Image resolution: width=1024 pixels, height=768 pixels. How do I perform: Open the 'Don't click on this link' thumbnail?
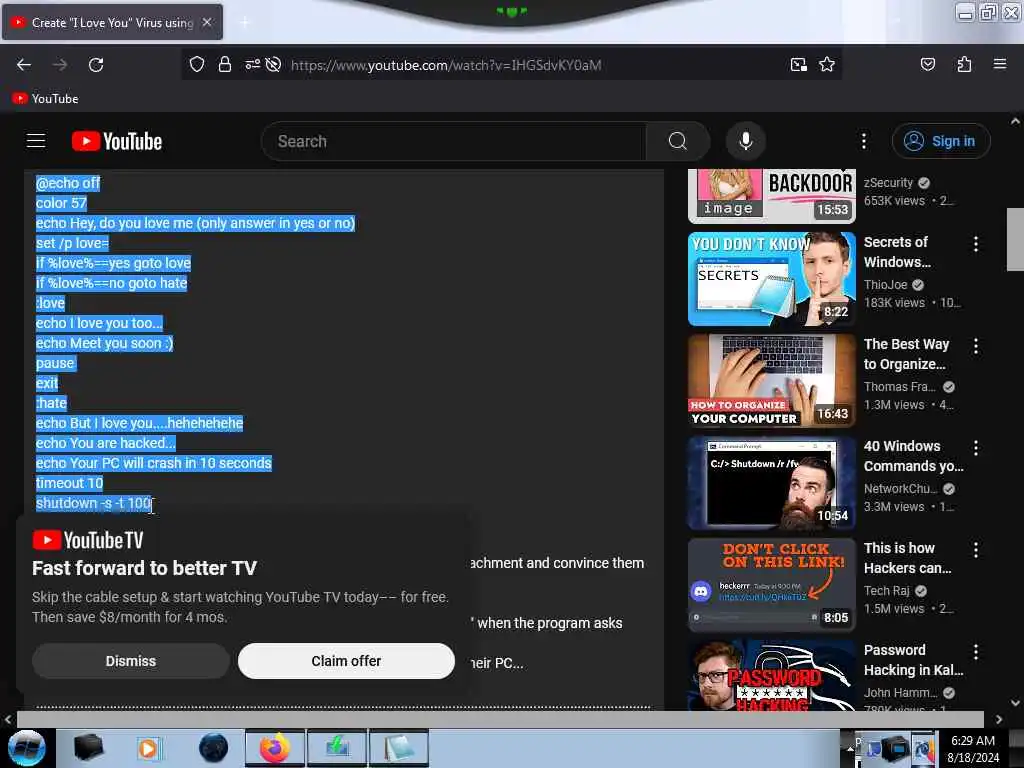click(x=772, y=584)
